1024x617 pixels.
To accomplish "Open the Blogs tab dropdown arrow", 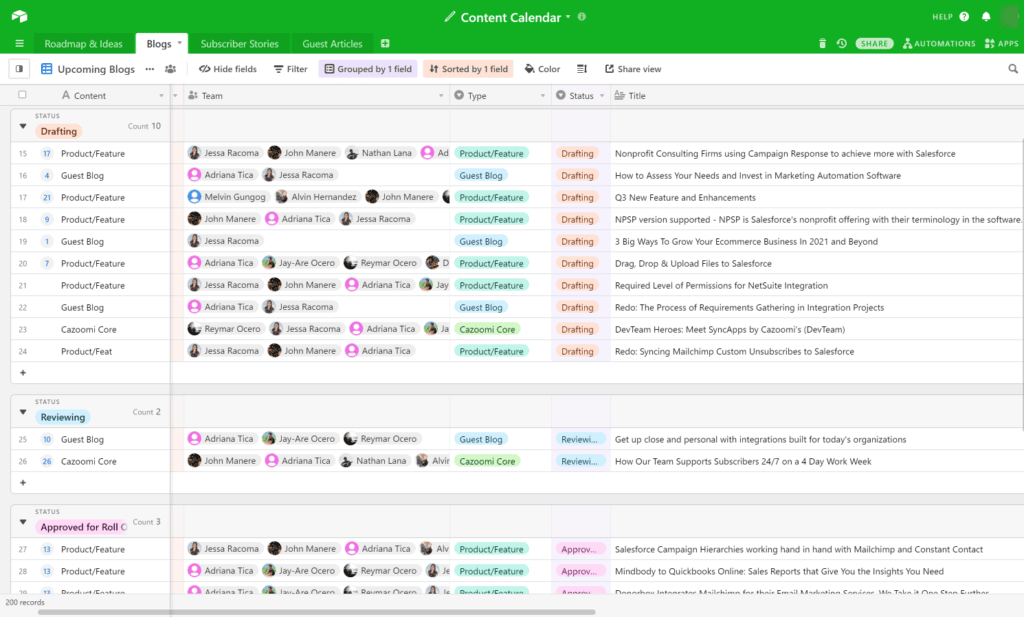I will tap(180, 43).
